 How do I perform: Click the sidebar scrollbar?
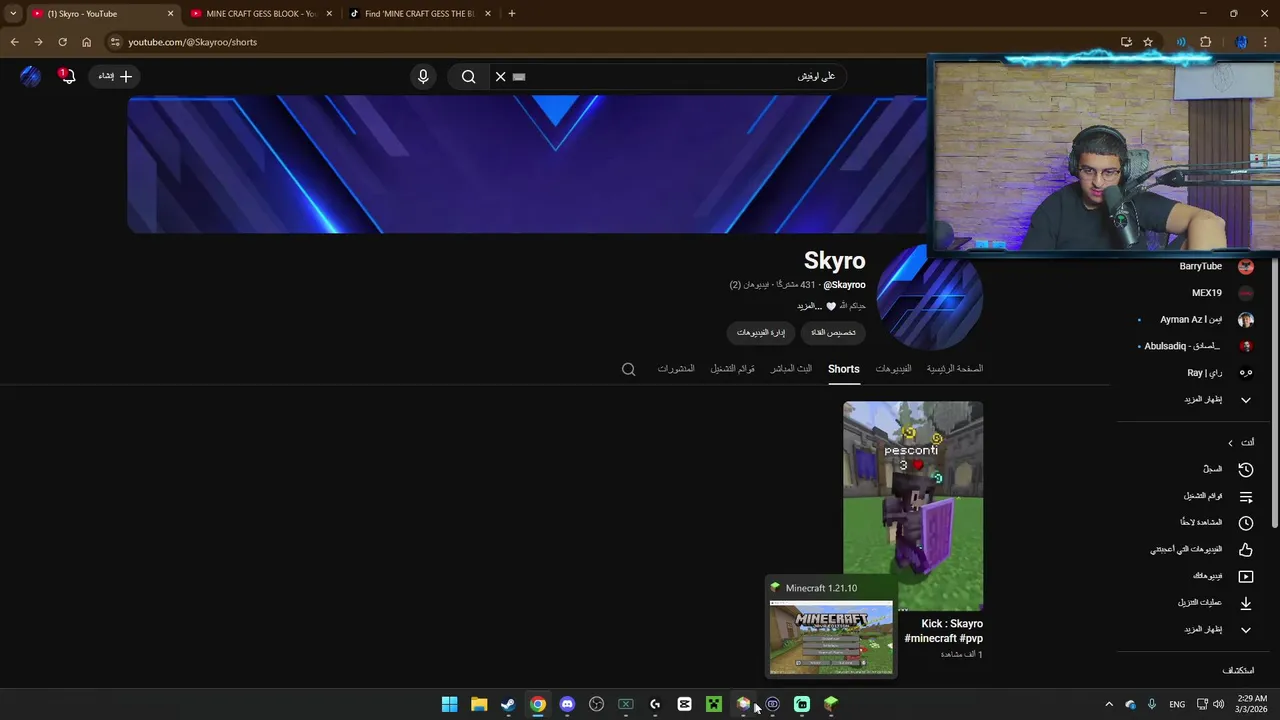[1274, 393]
